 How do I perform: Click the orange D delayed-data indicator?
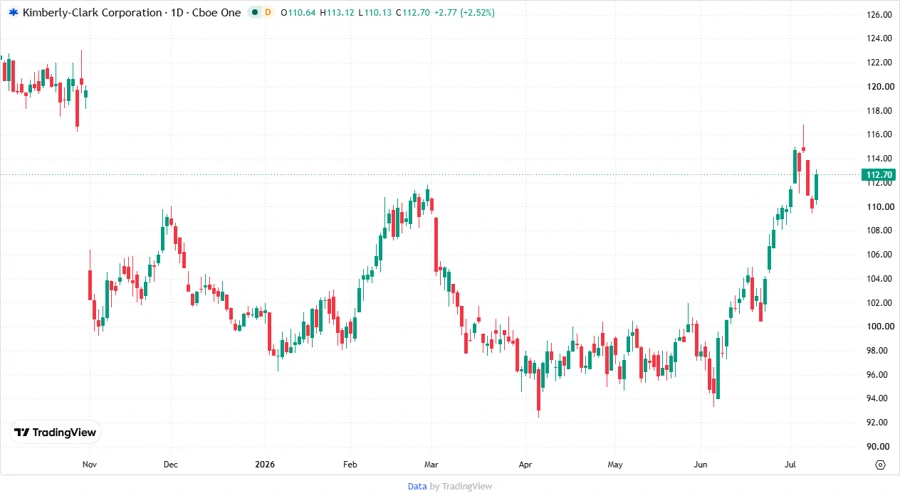tap(267, 12)
